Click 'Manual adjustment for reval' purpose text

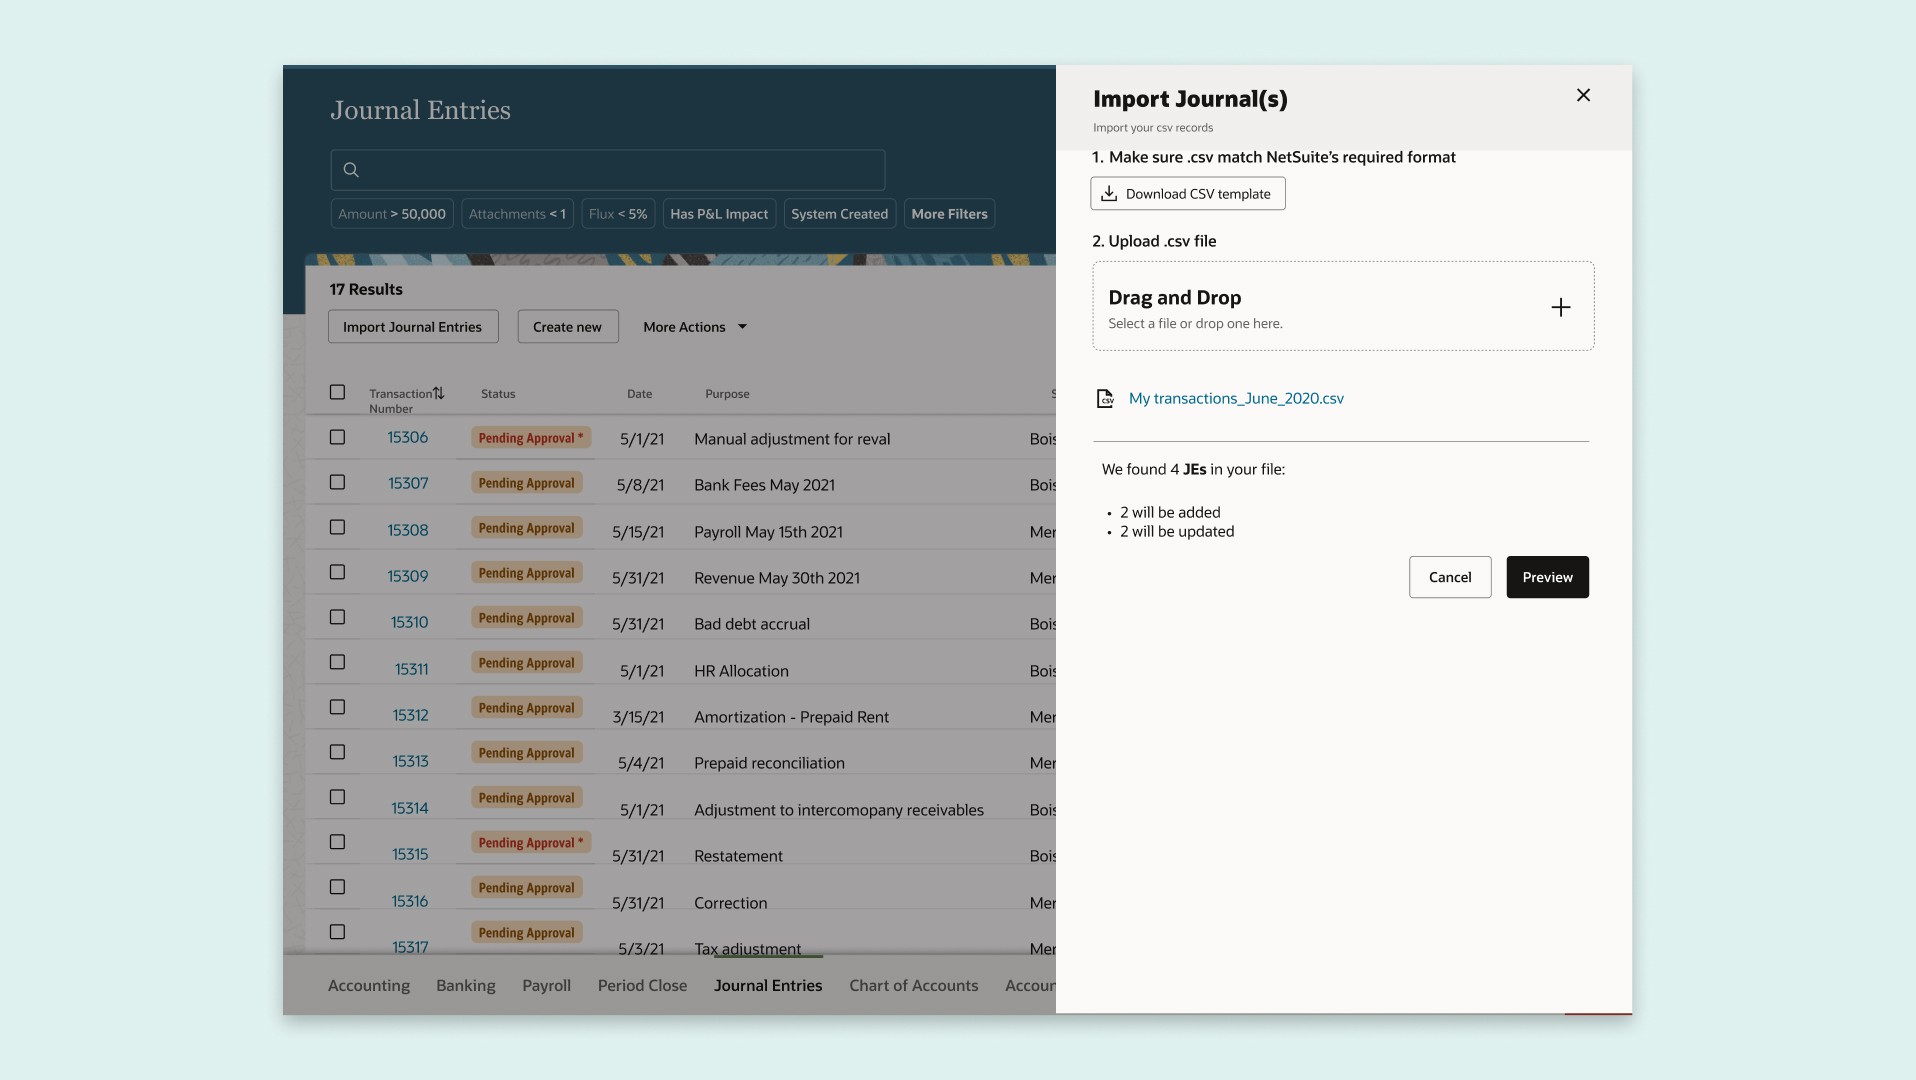(x=792, y=439)
